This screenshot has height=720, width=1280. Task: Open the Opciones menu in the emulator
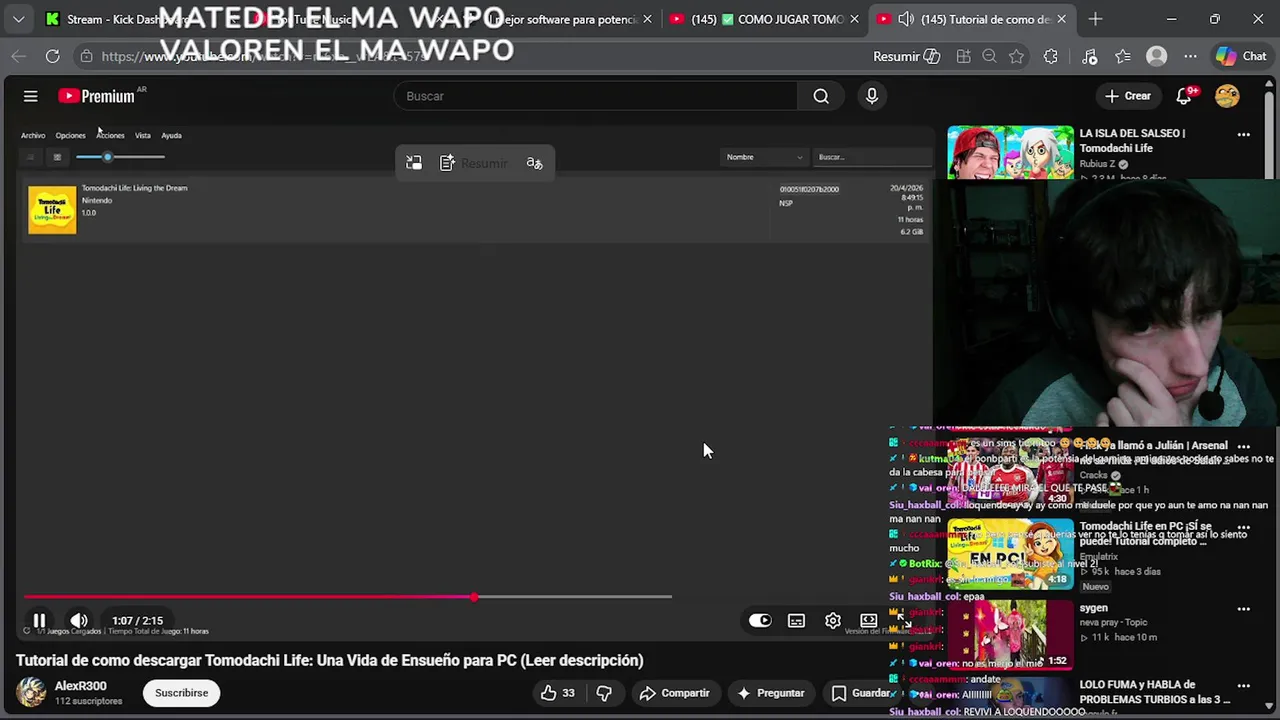click(x=70, y=135)
